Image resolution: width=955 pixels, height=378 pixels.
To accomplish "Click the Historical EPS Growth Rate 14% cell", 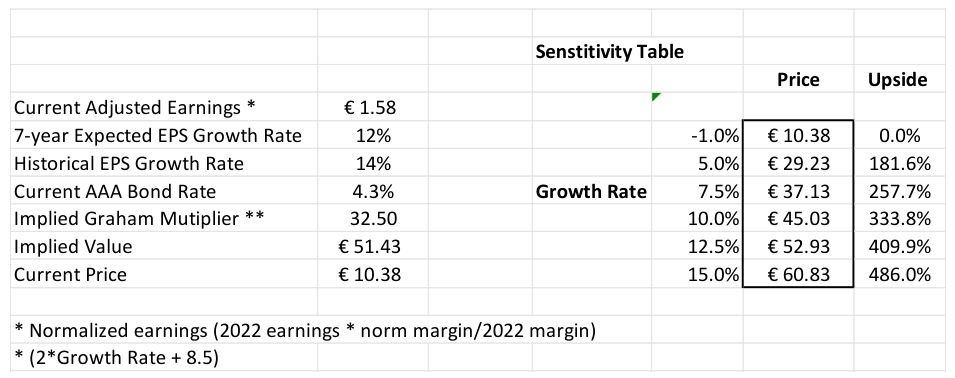I will [x=373, y=163].
